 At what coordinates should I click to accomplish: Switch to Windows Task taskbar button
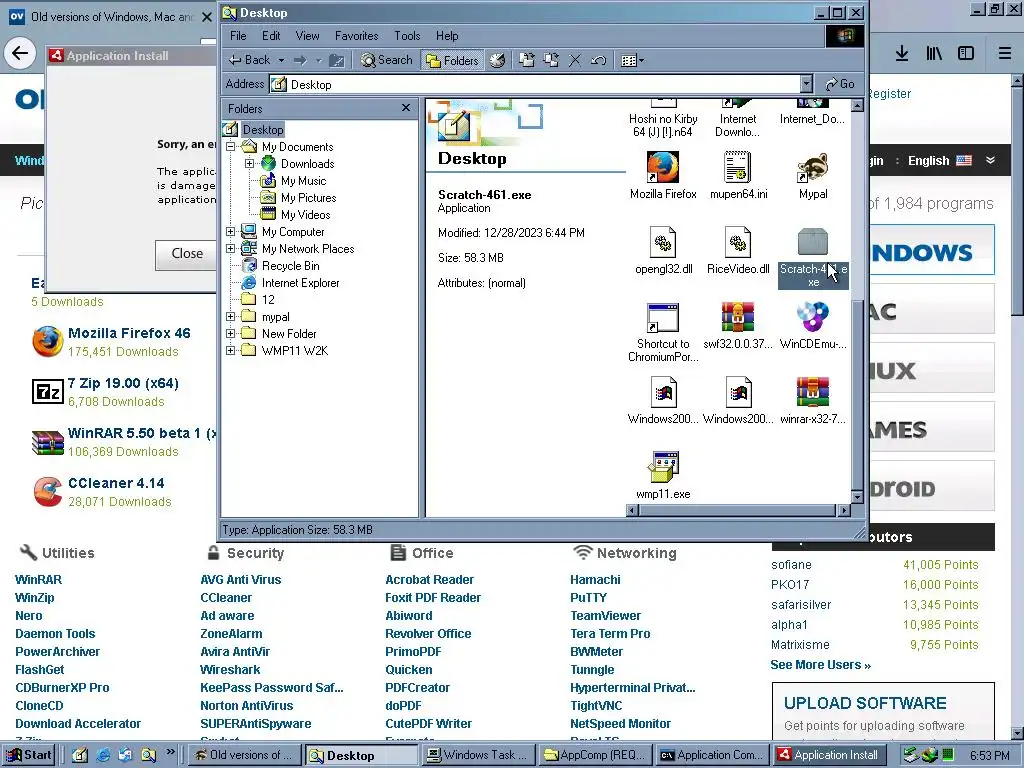point(477,755)
